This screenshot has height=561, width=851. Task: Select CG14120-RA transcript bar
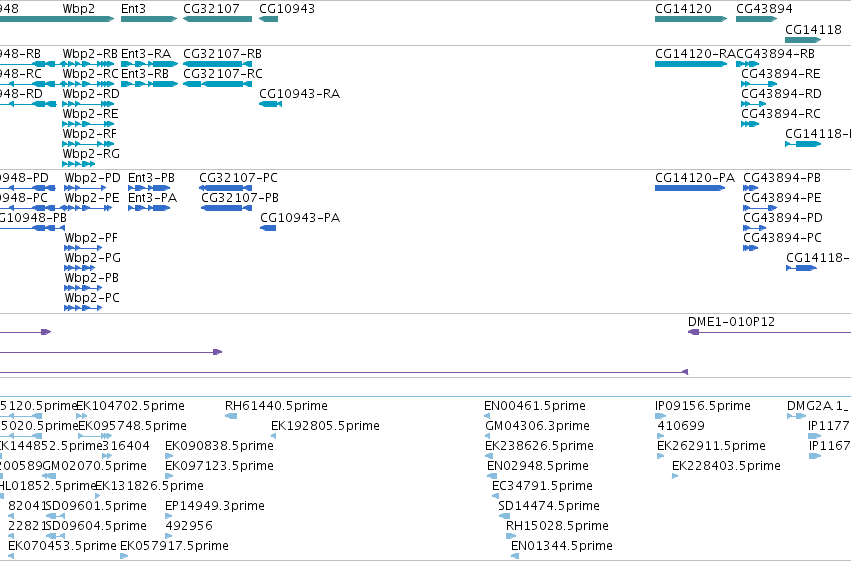(x=691, y=63)
